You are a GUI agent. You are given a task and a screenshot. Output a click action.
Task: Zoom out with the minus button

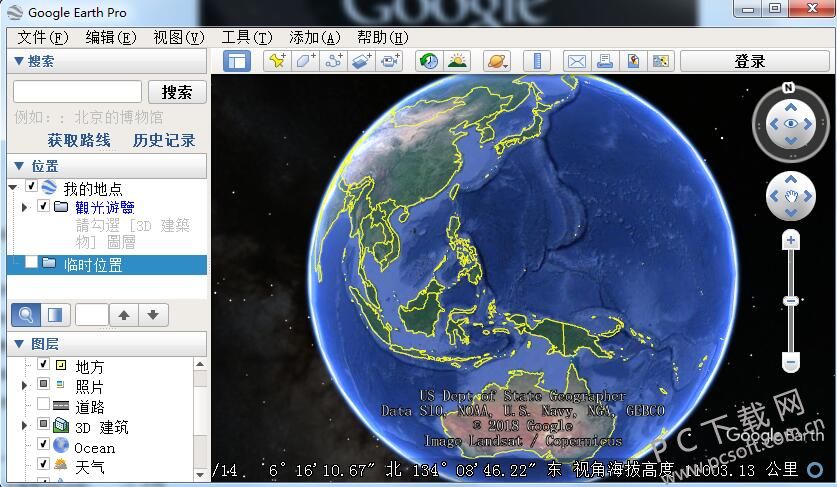coord(791,362)
